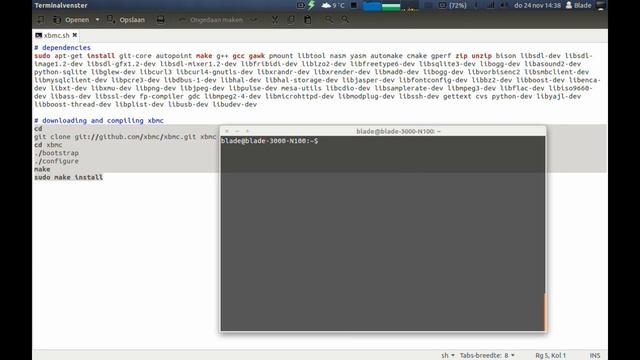Paste from clipboard icon

click(308, 20)
